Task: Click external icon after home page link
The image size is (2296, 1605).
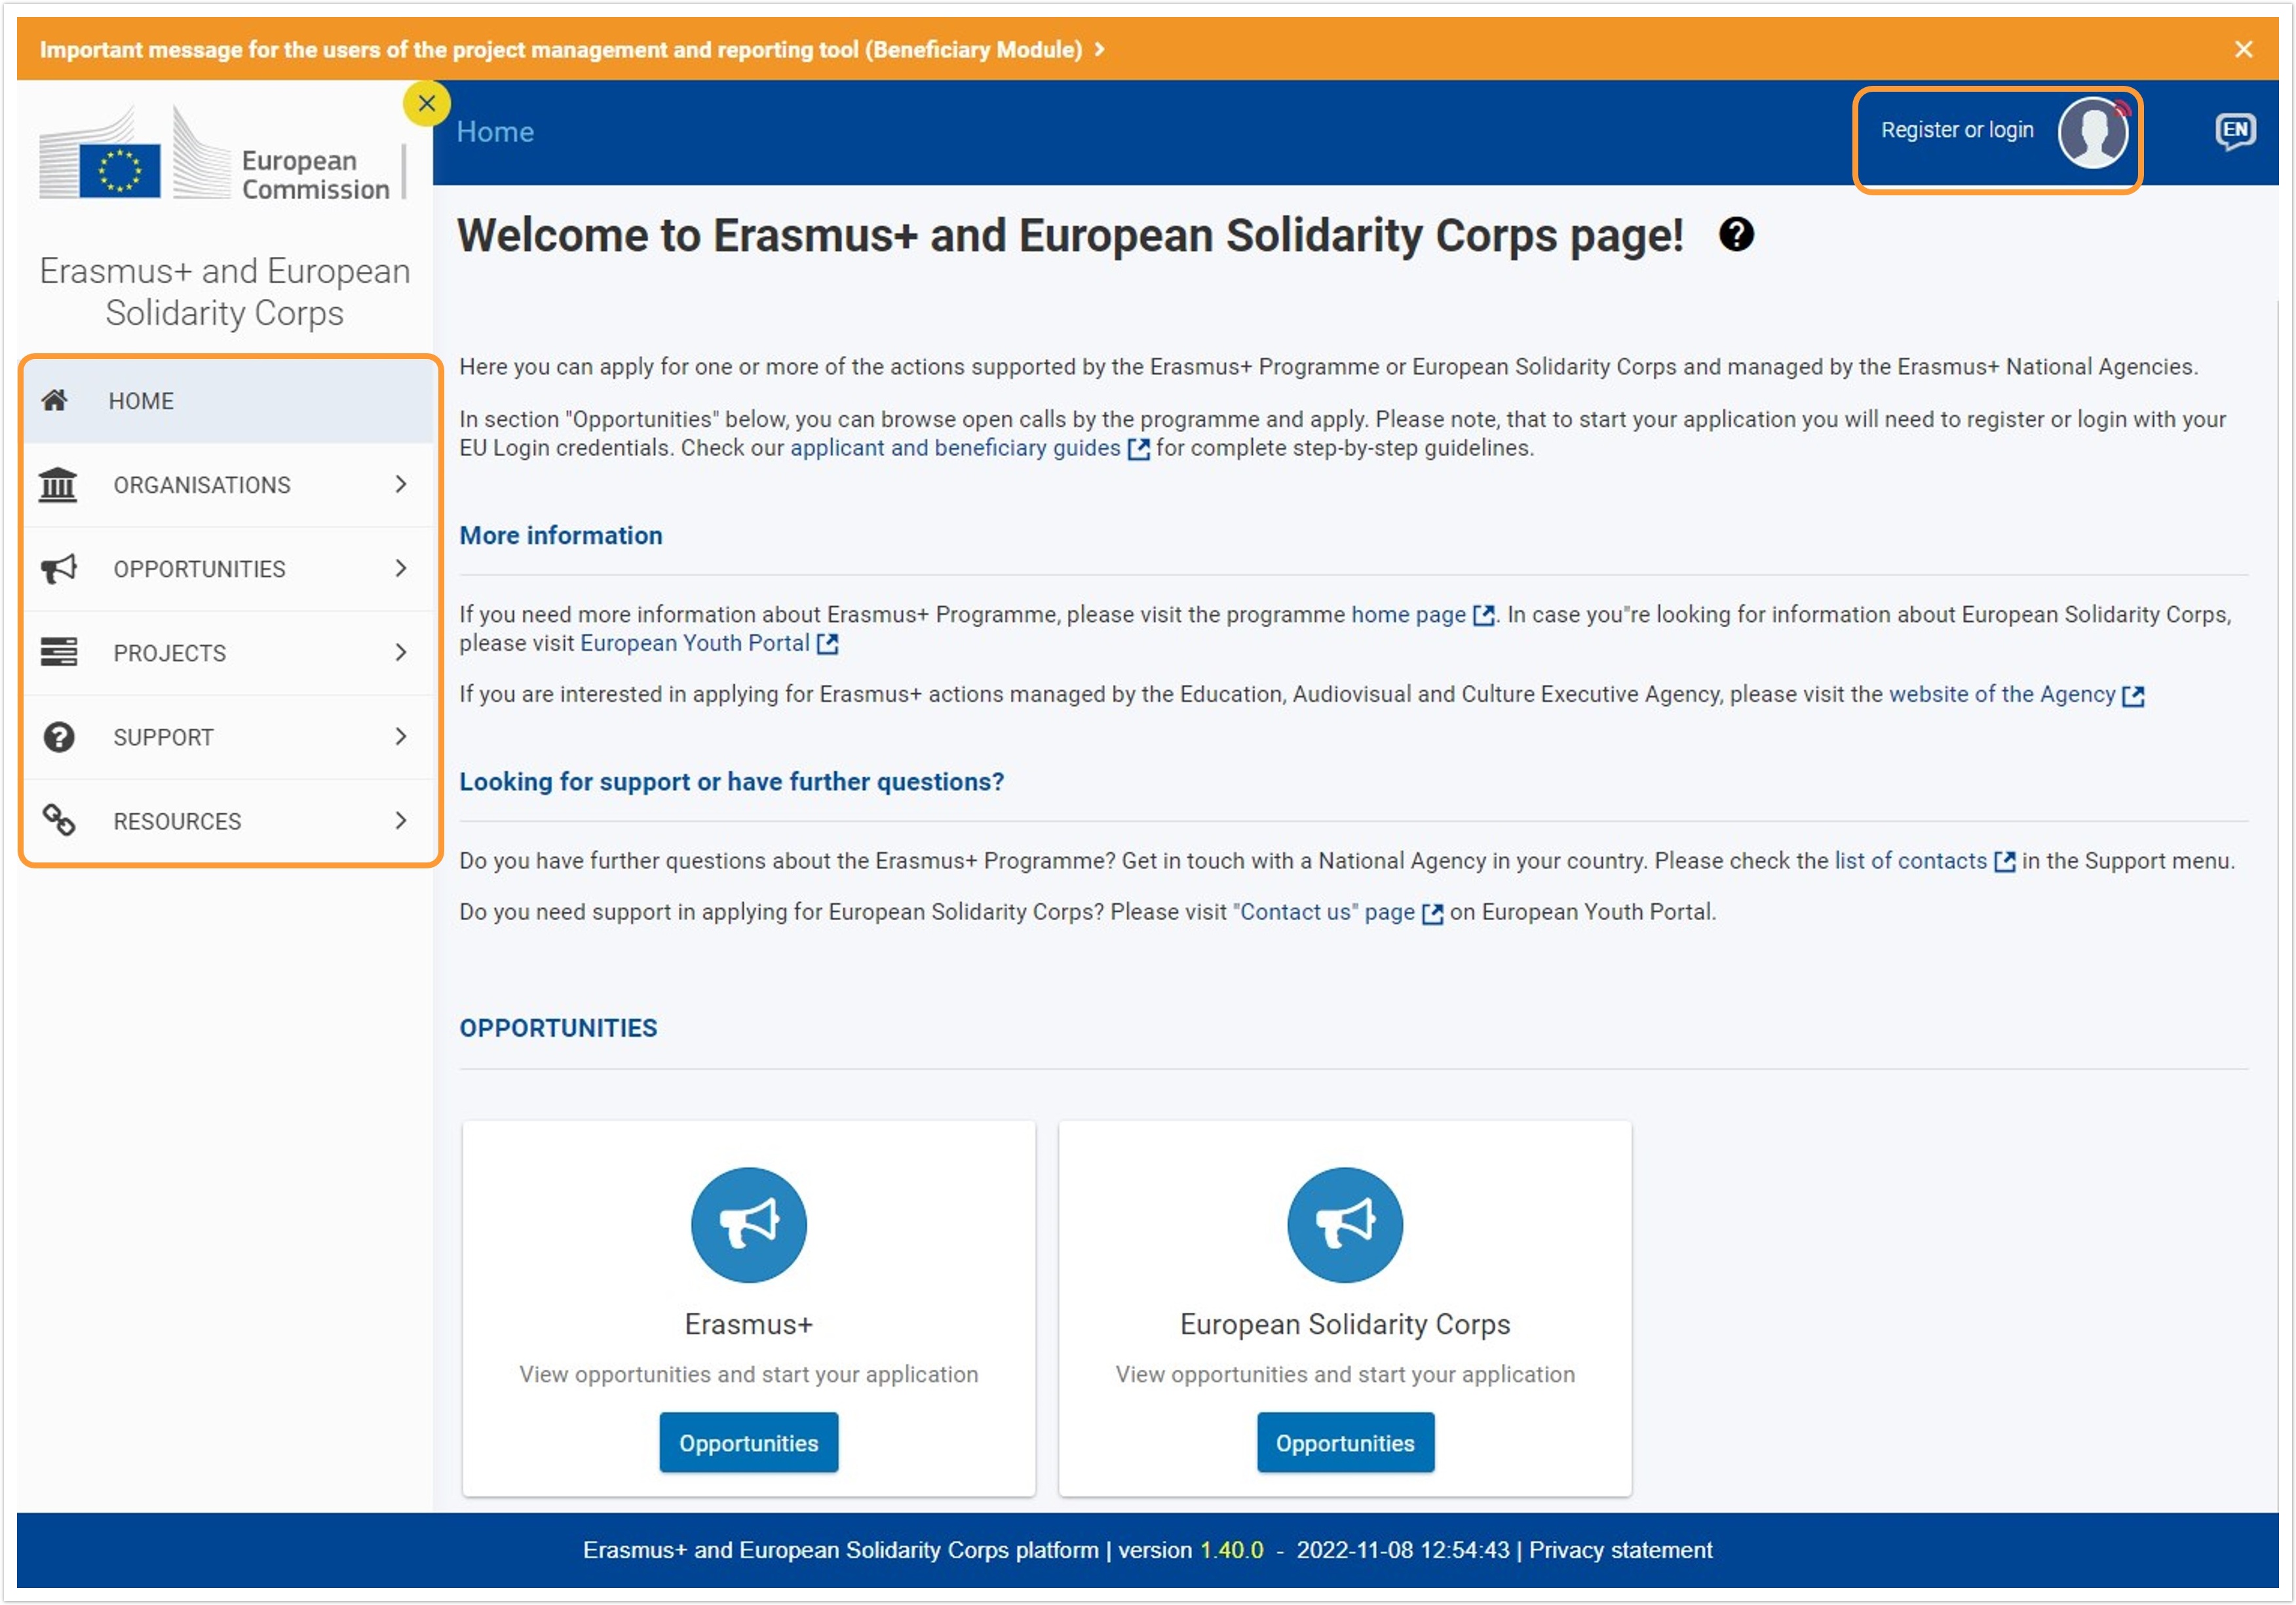Action: (1484, 616)
